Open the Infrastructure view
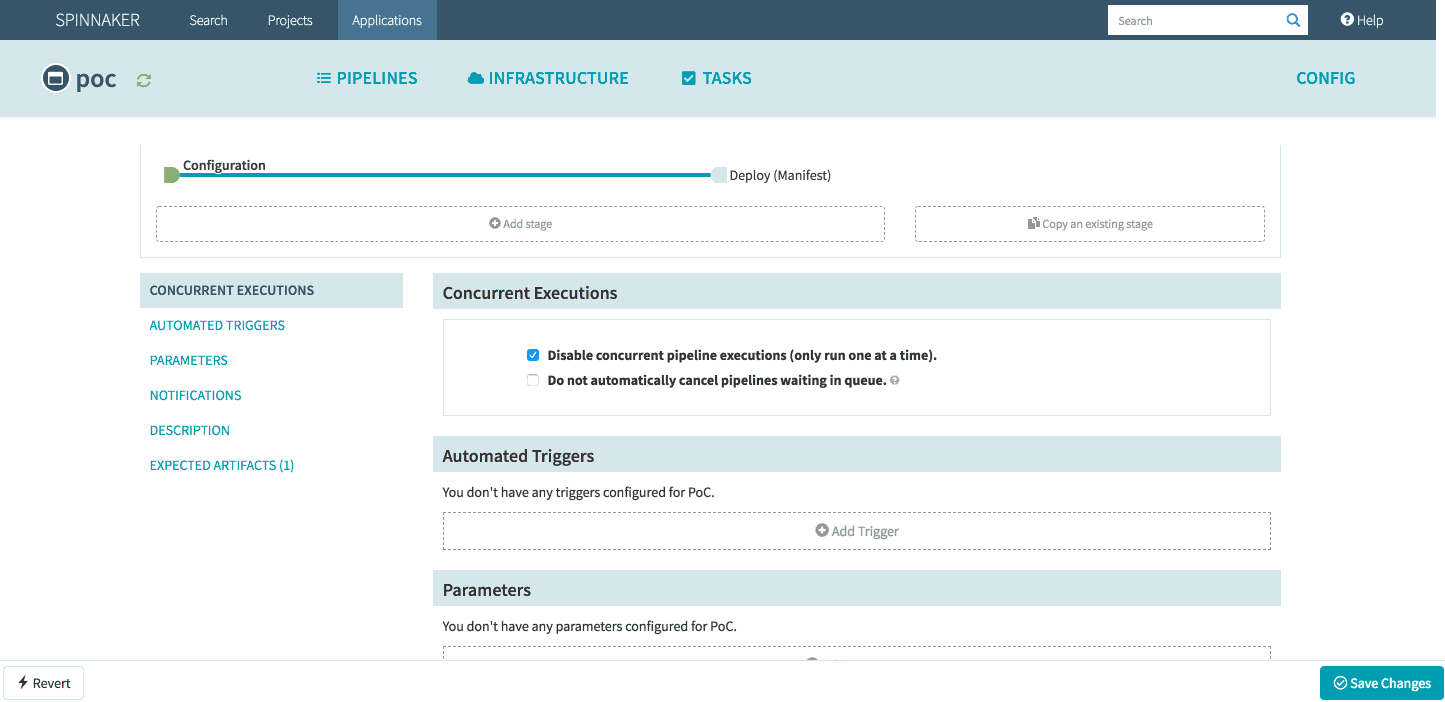Image resolution: width=1445 pixels, height=702 pixels. tap(548, 78)
